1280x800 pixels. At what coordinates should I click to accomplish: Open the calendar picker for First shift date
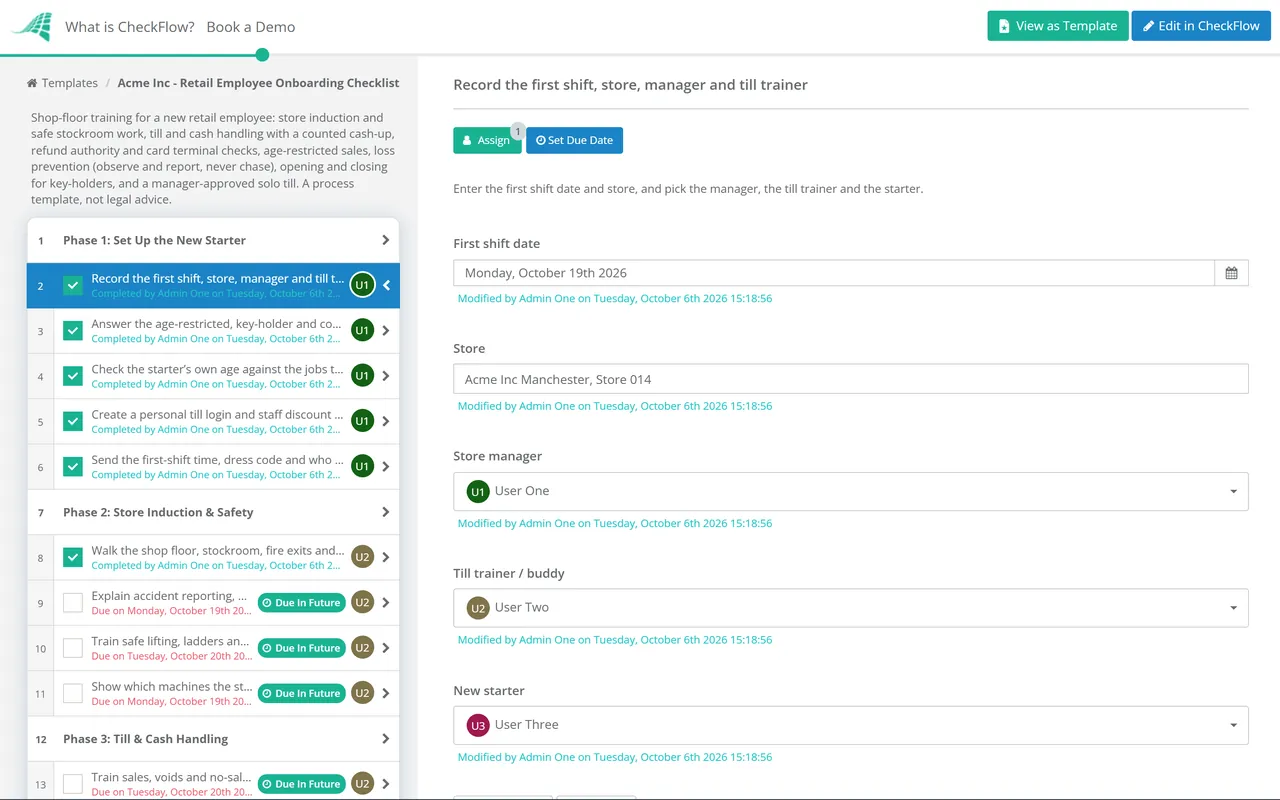tap(1231, 273)
